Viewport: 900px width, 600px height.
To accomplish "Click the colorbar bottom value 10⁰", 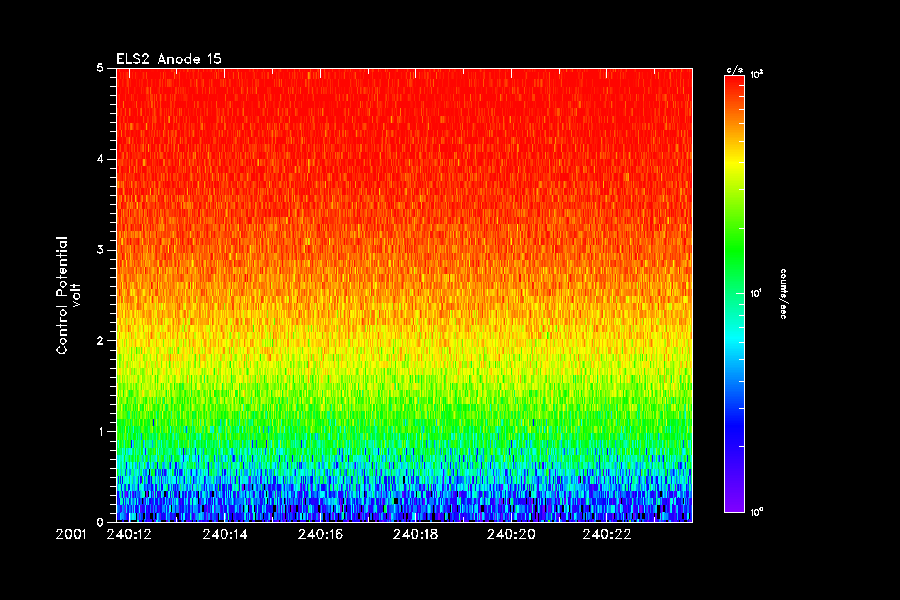I will (757, 512).
